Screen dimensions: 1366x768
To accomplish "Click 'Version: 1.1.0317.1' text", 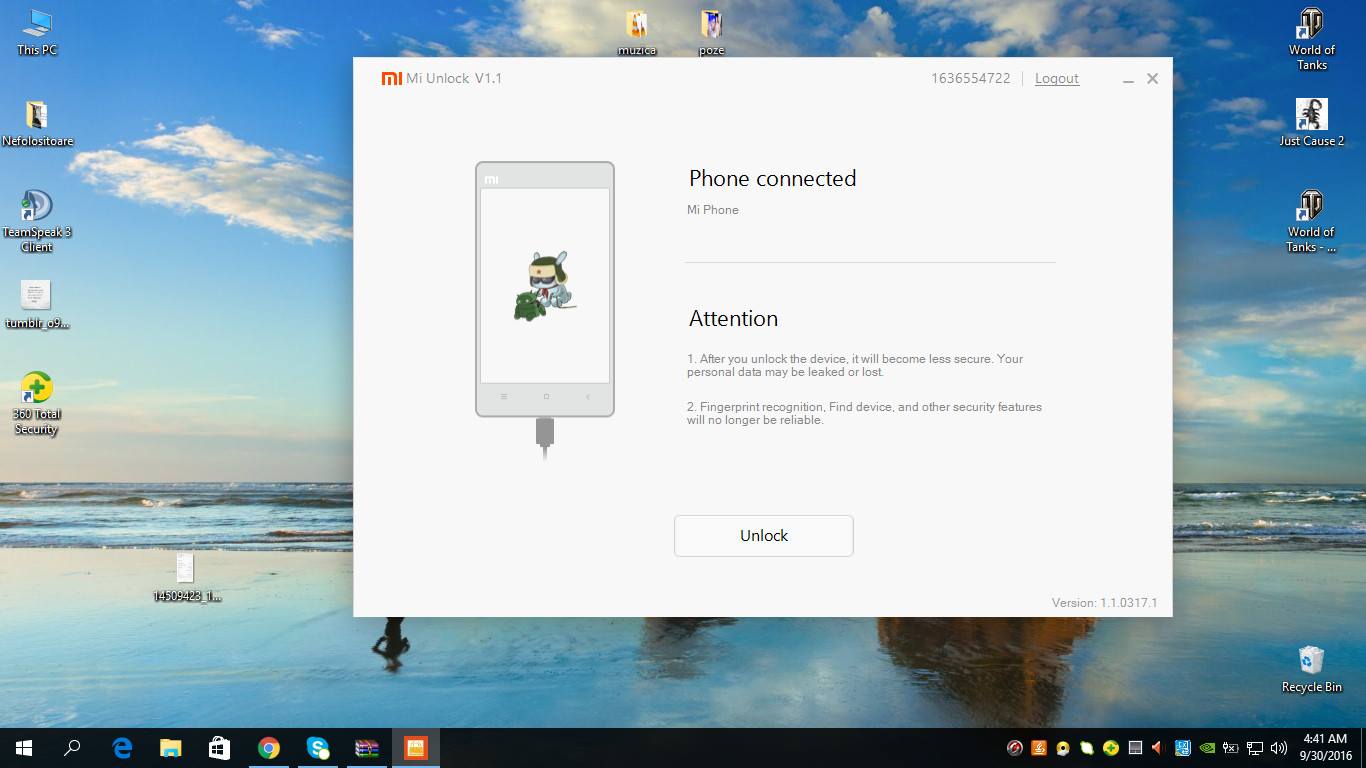I will [1104, 603].
